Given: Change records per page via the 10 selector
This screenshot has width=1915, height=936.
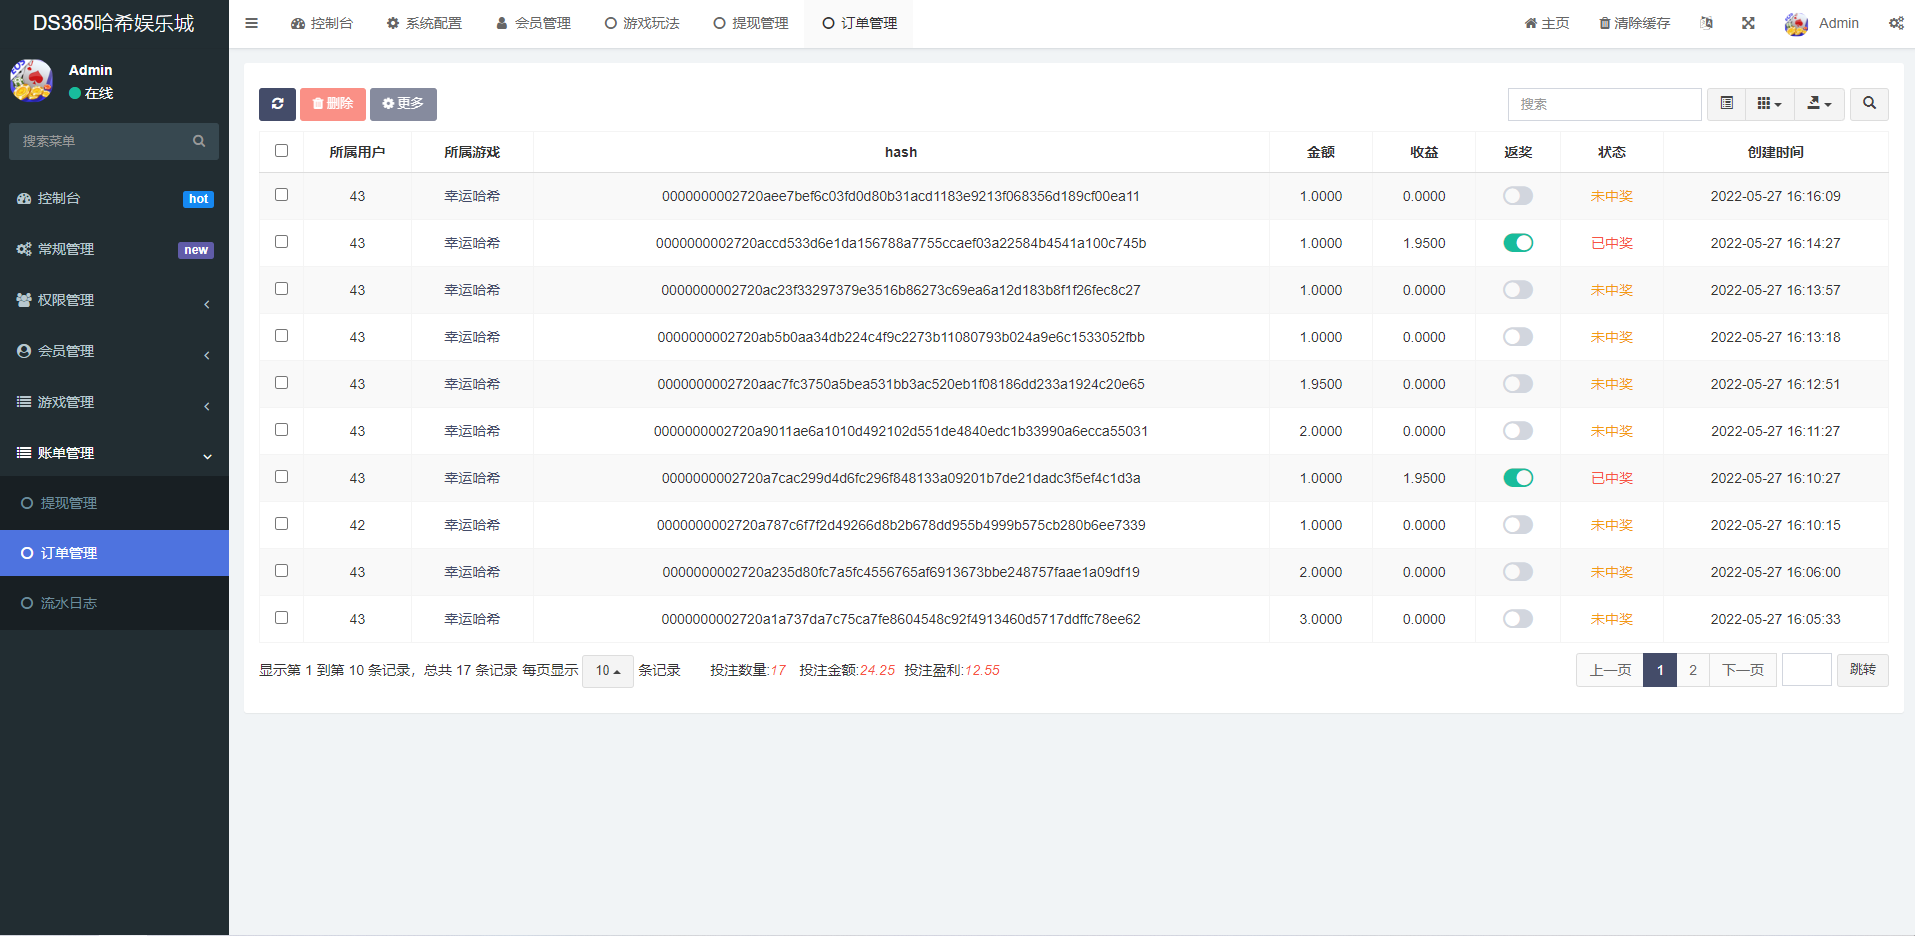Looking at the screenshot, I should (x=607, y=670).
